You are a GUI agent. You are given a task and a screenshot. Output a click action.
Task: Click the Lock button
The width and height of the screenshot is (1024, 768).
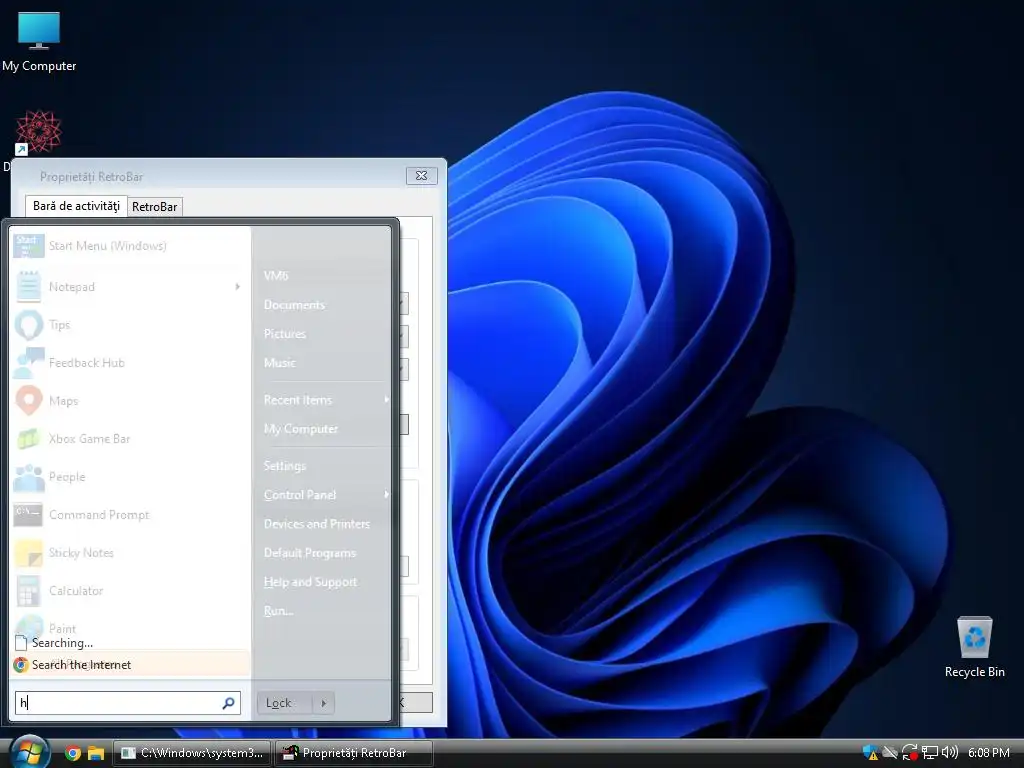coord(284,703)
